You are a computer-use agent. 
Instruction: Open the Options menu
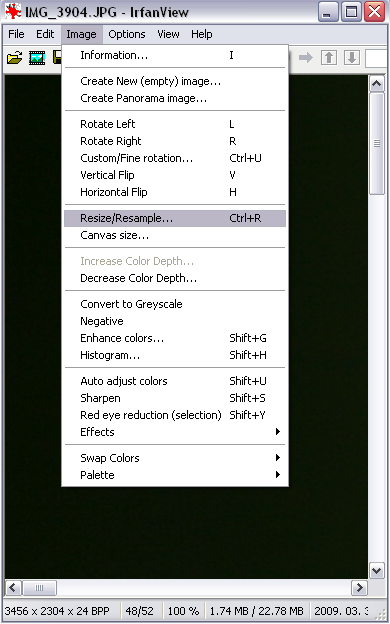(x=127, y=34)
